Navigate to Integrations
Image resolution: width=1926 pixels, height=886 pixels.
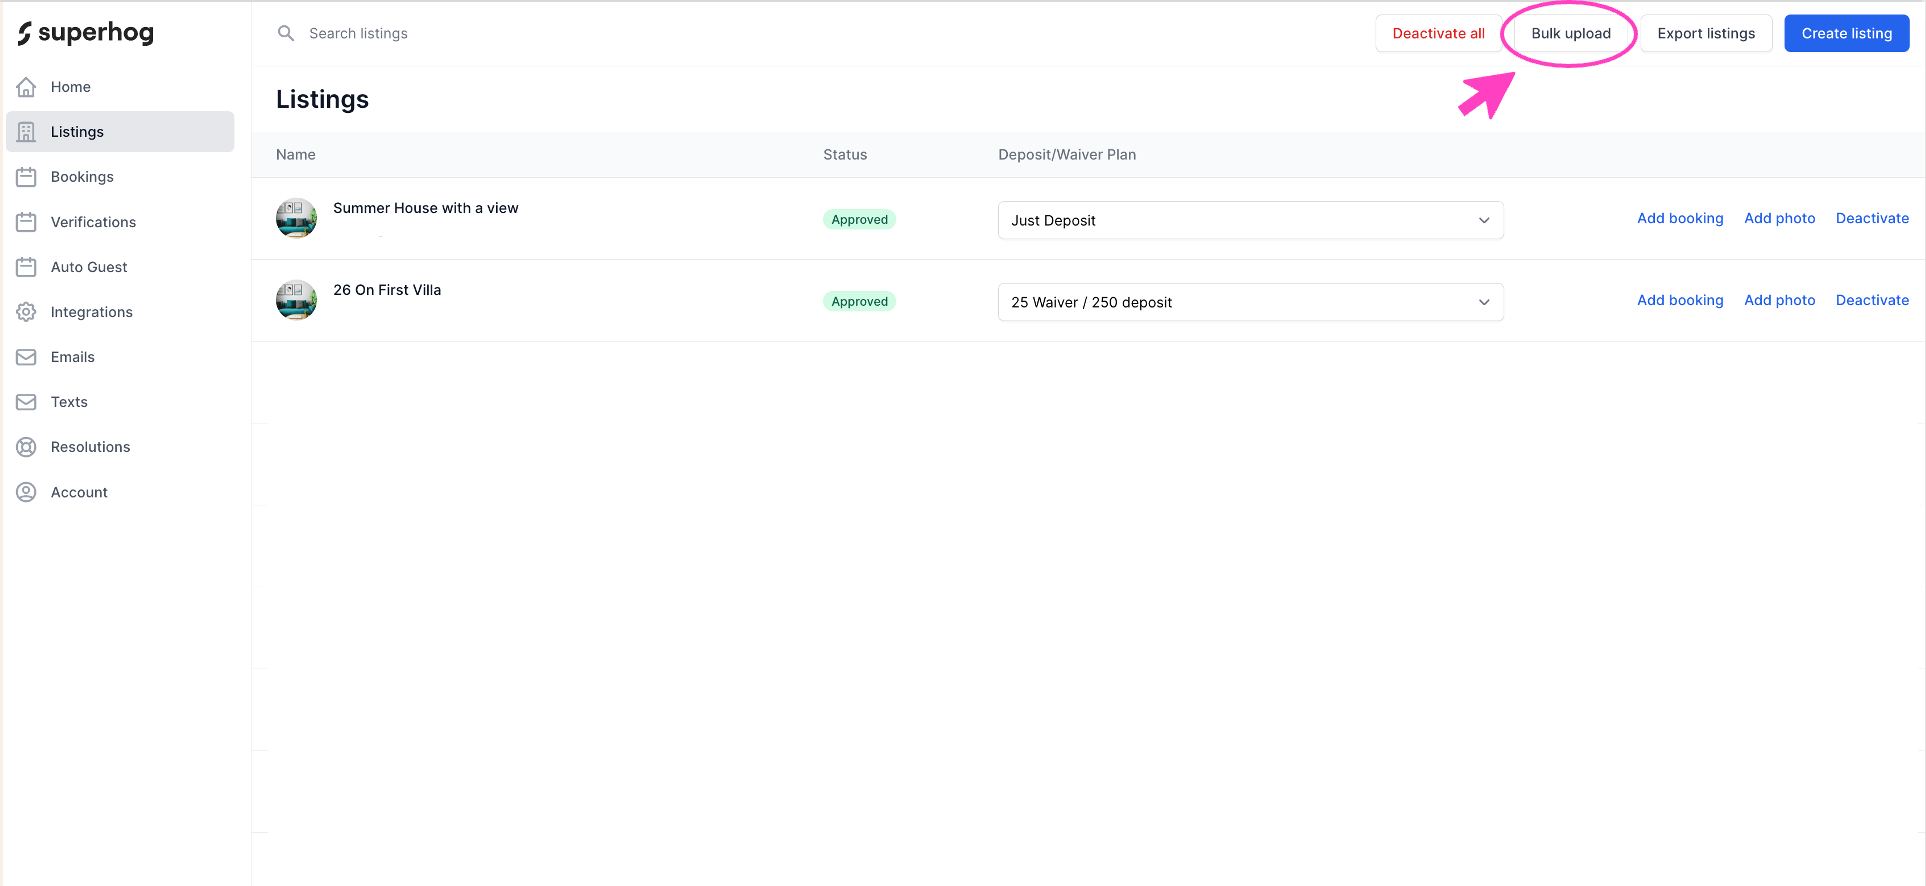point(120,312)
